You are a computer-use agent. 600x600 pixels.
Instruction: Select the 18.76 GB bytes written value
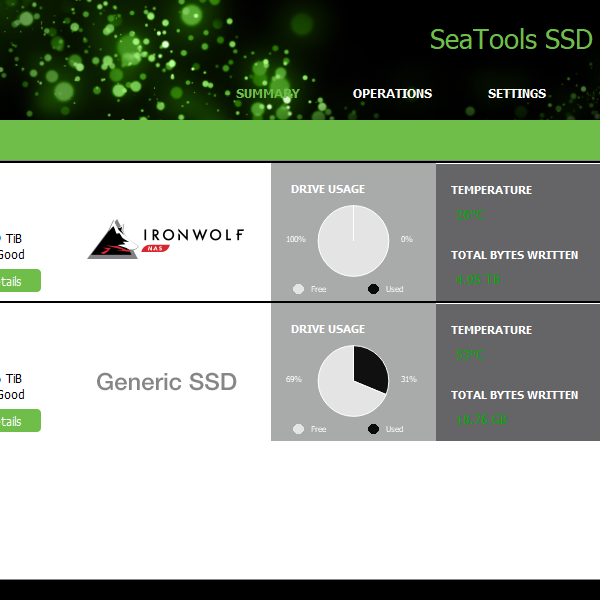pyautogui.click(x=481, y=420)
